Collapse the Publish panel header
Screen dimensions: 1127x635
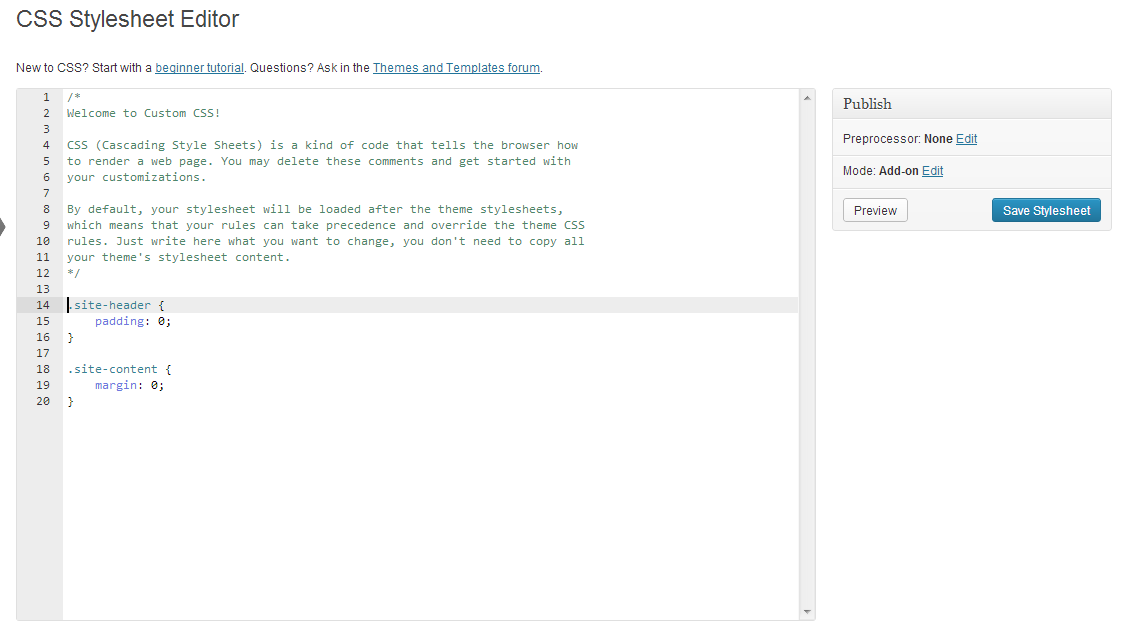[971, 104]
